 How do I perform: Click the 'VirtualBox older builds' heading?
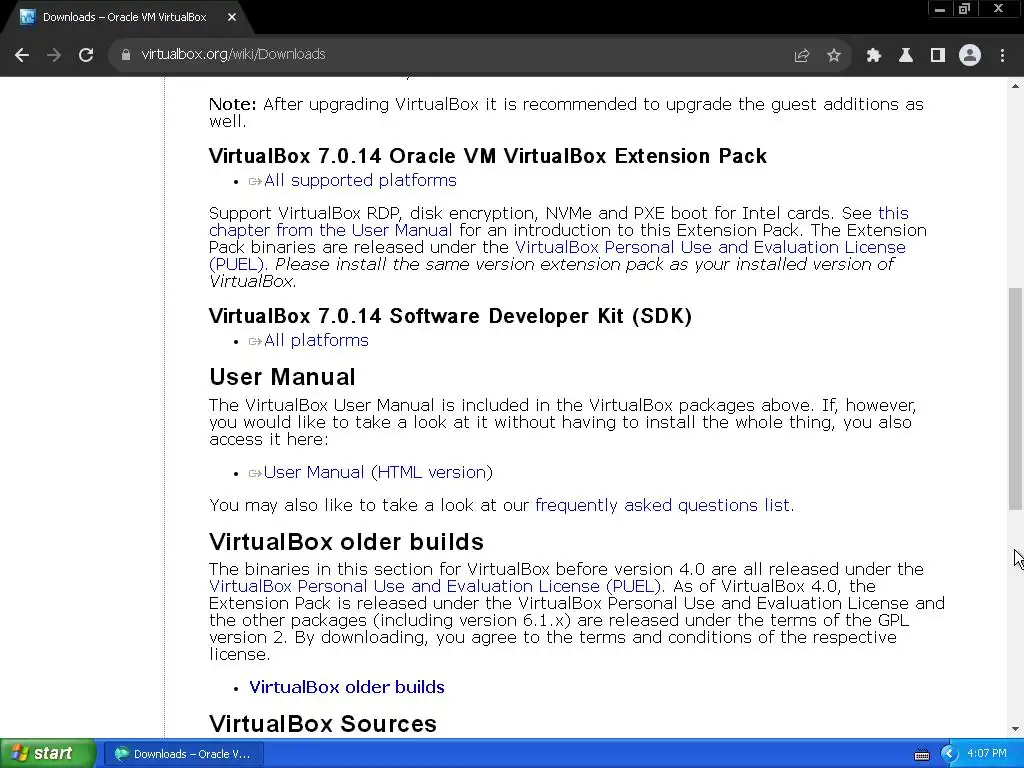pos(346,542)
